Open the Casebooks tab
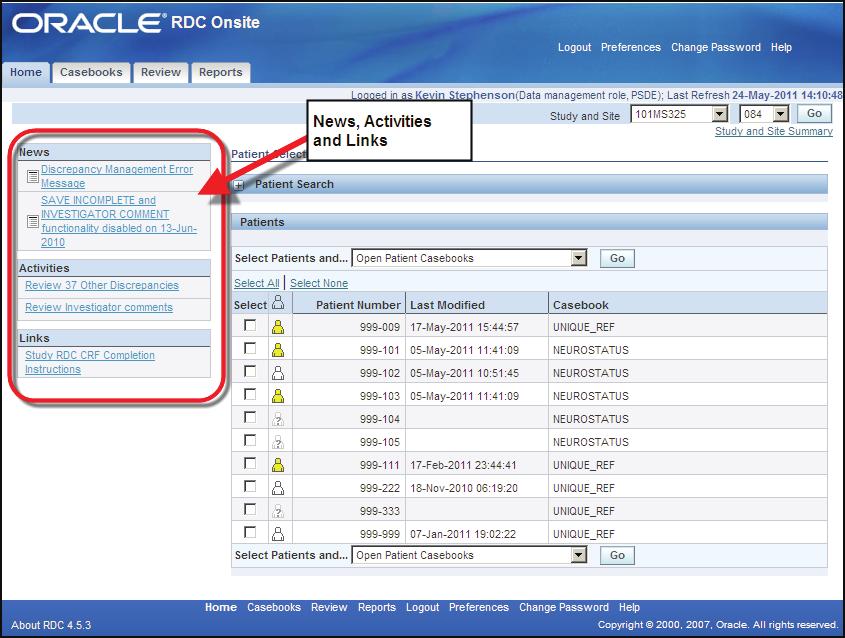Image resolution: width=845 pixels, height=638 pixels. 91,72
